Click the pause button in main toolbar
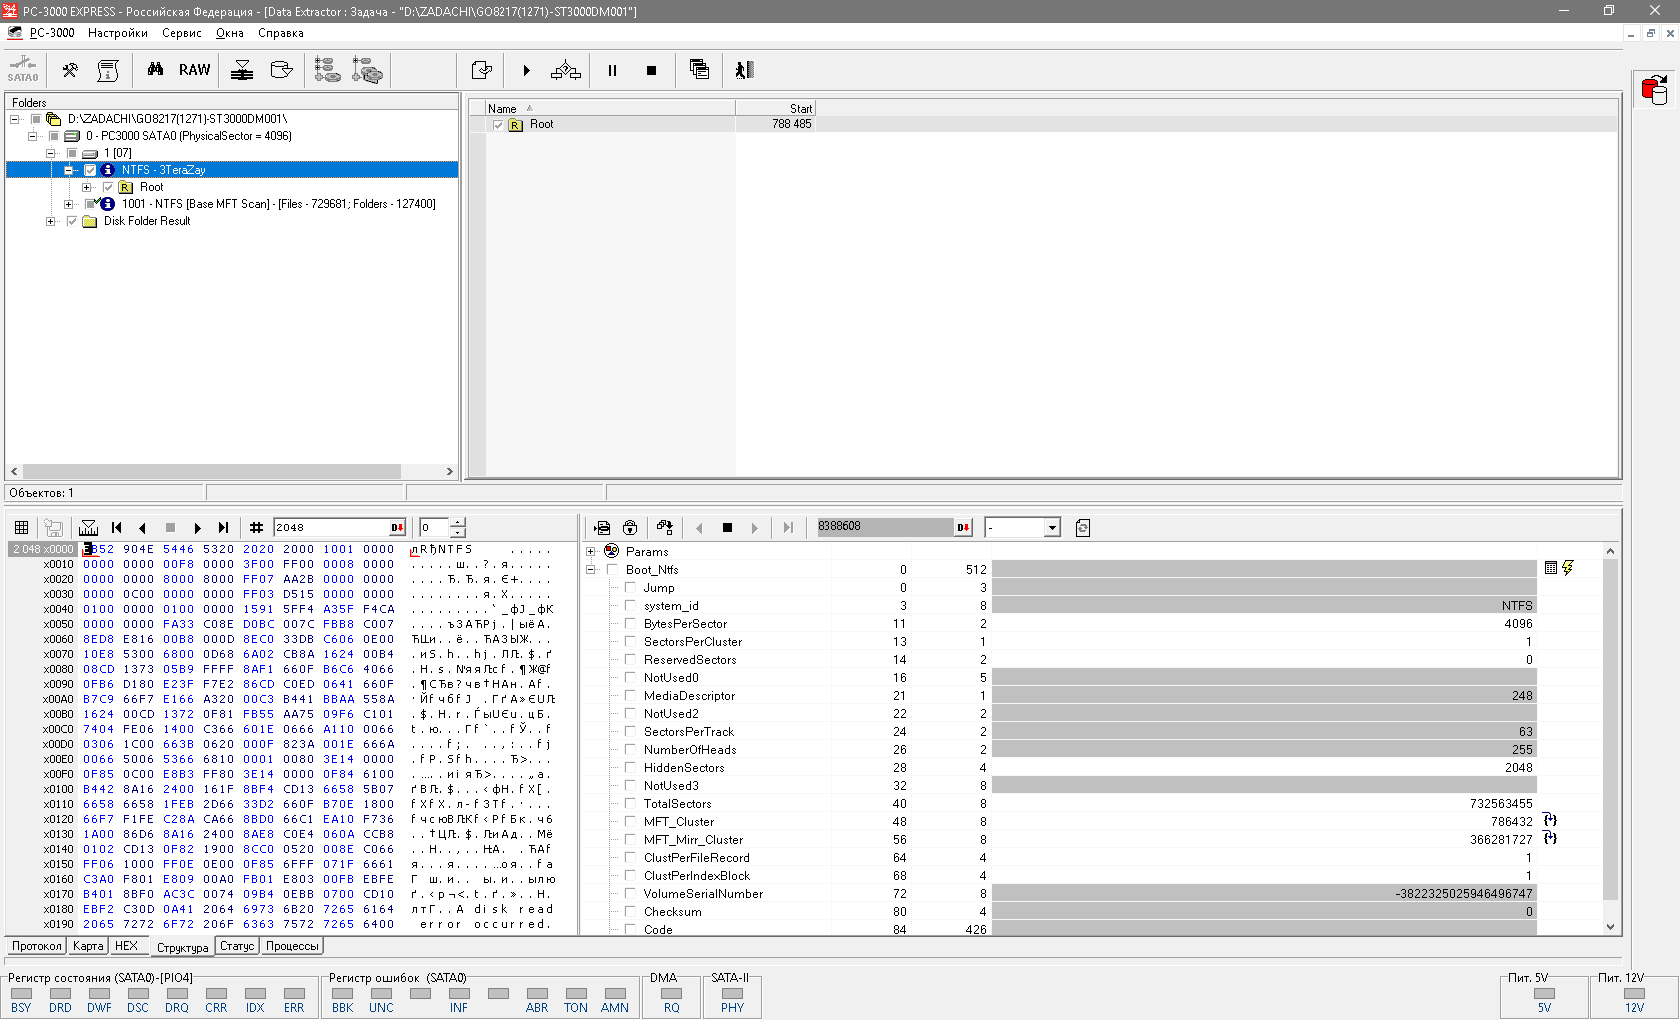 [612, 70]
